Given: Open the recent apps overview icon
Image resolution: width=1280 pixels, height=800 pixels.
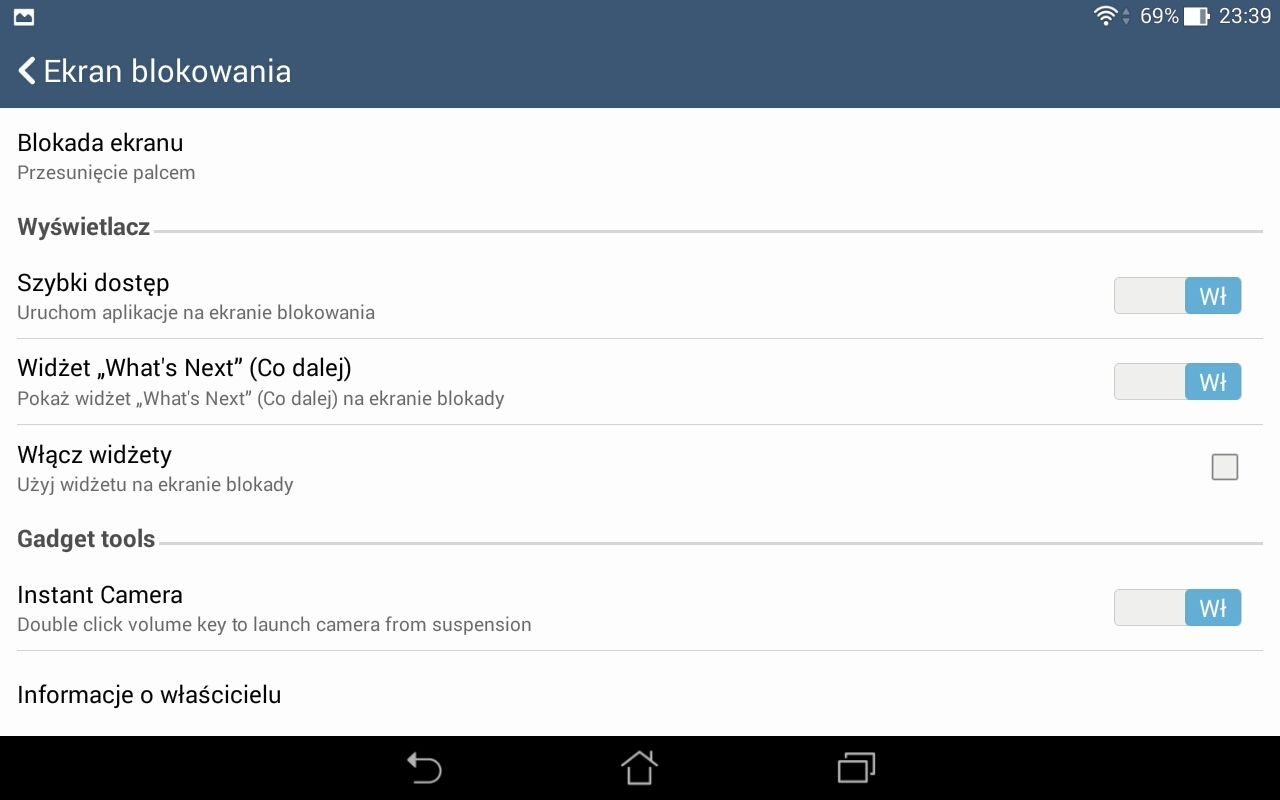Looking at the screenshot, I should [856, 768].
